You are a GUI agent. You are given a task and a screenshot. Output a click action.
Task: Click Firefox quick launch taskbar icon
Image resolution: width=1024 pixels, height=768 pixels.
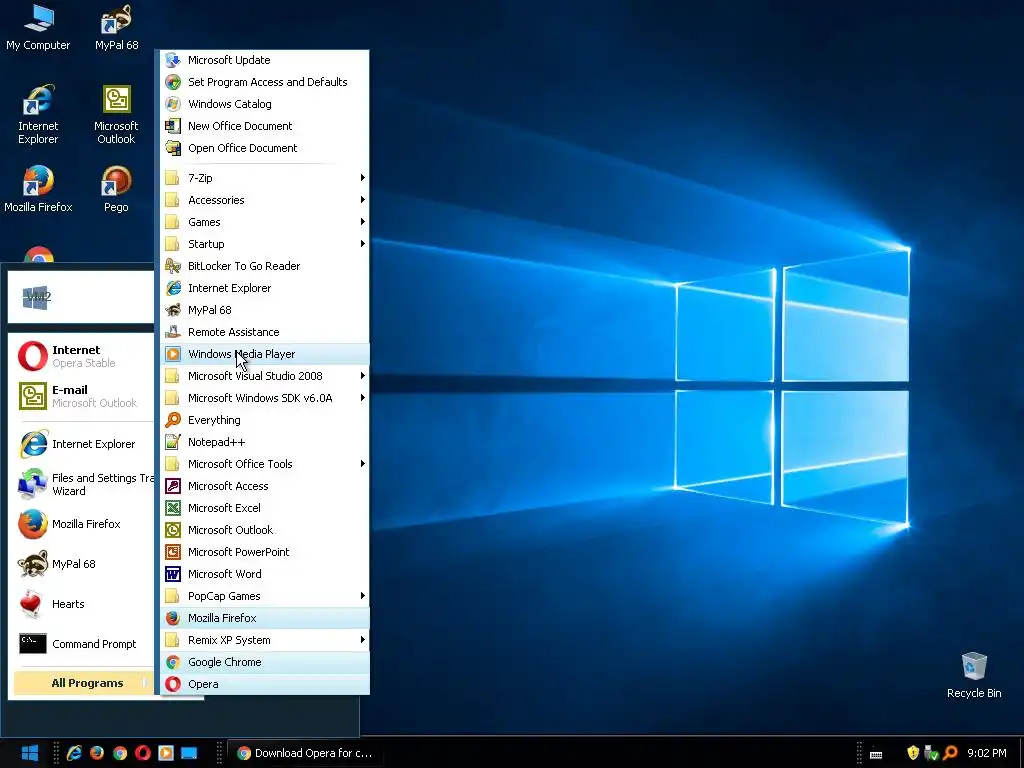(97, 753)
